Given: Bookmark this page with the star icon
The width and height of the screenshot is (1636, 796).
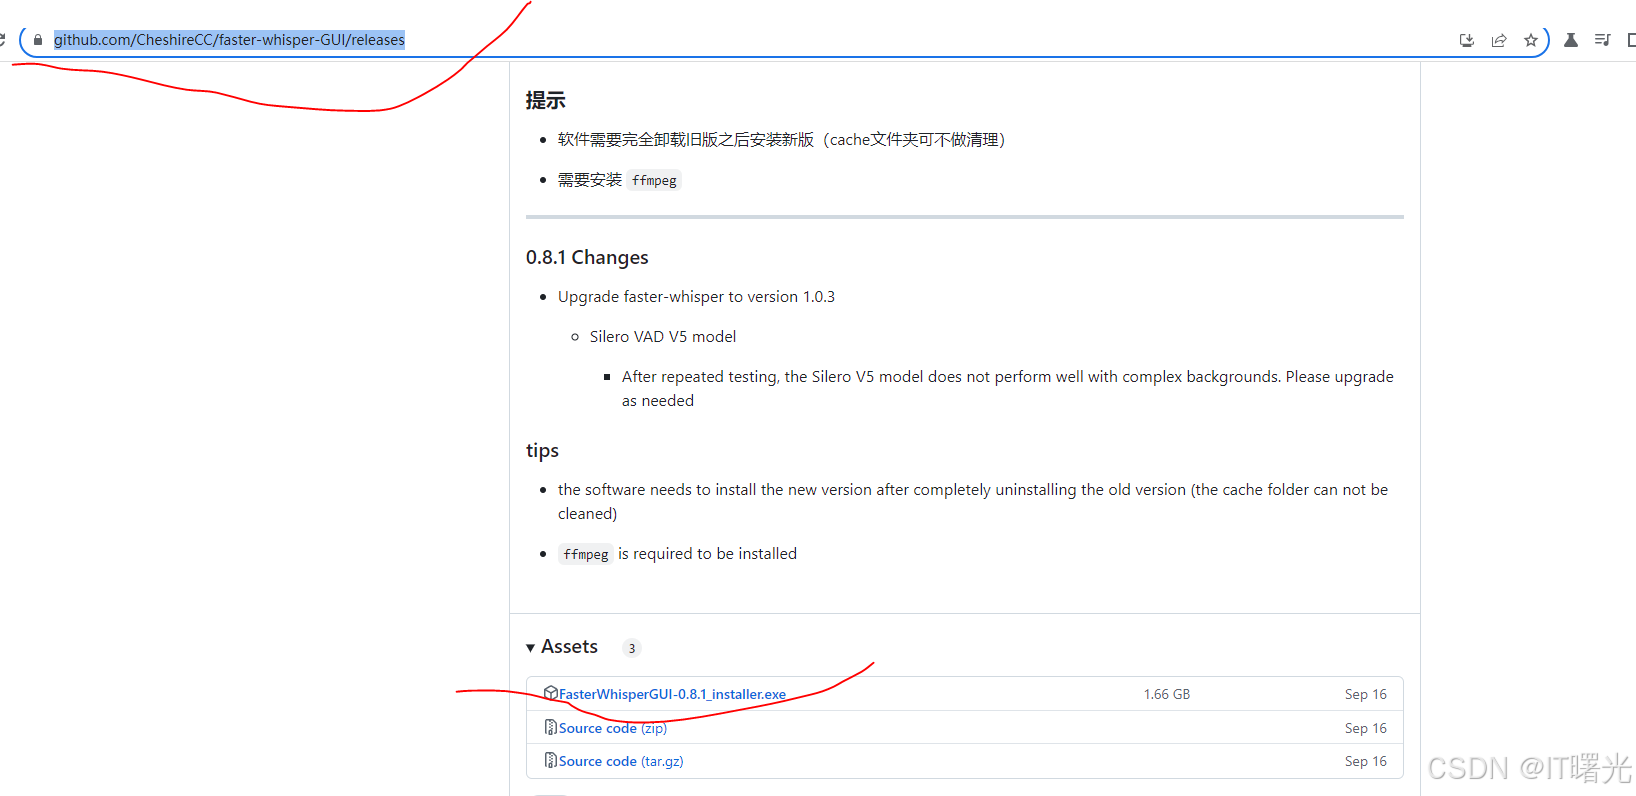Looking at the screenshot, I should 1531,40.
